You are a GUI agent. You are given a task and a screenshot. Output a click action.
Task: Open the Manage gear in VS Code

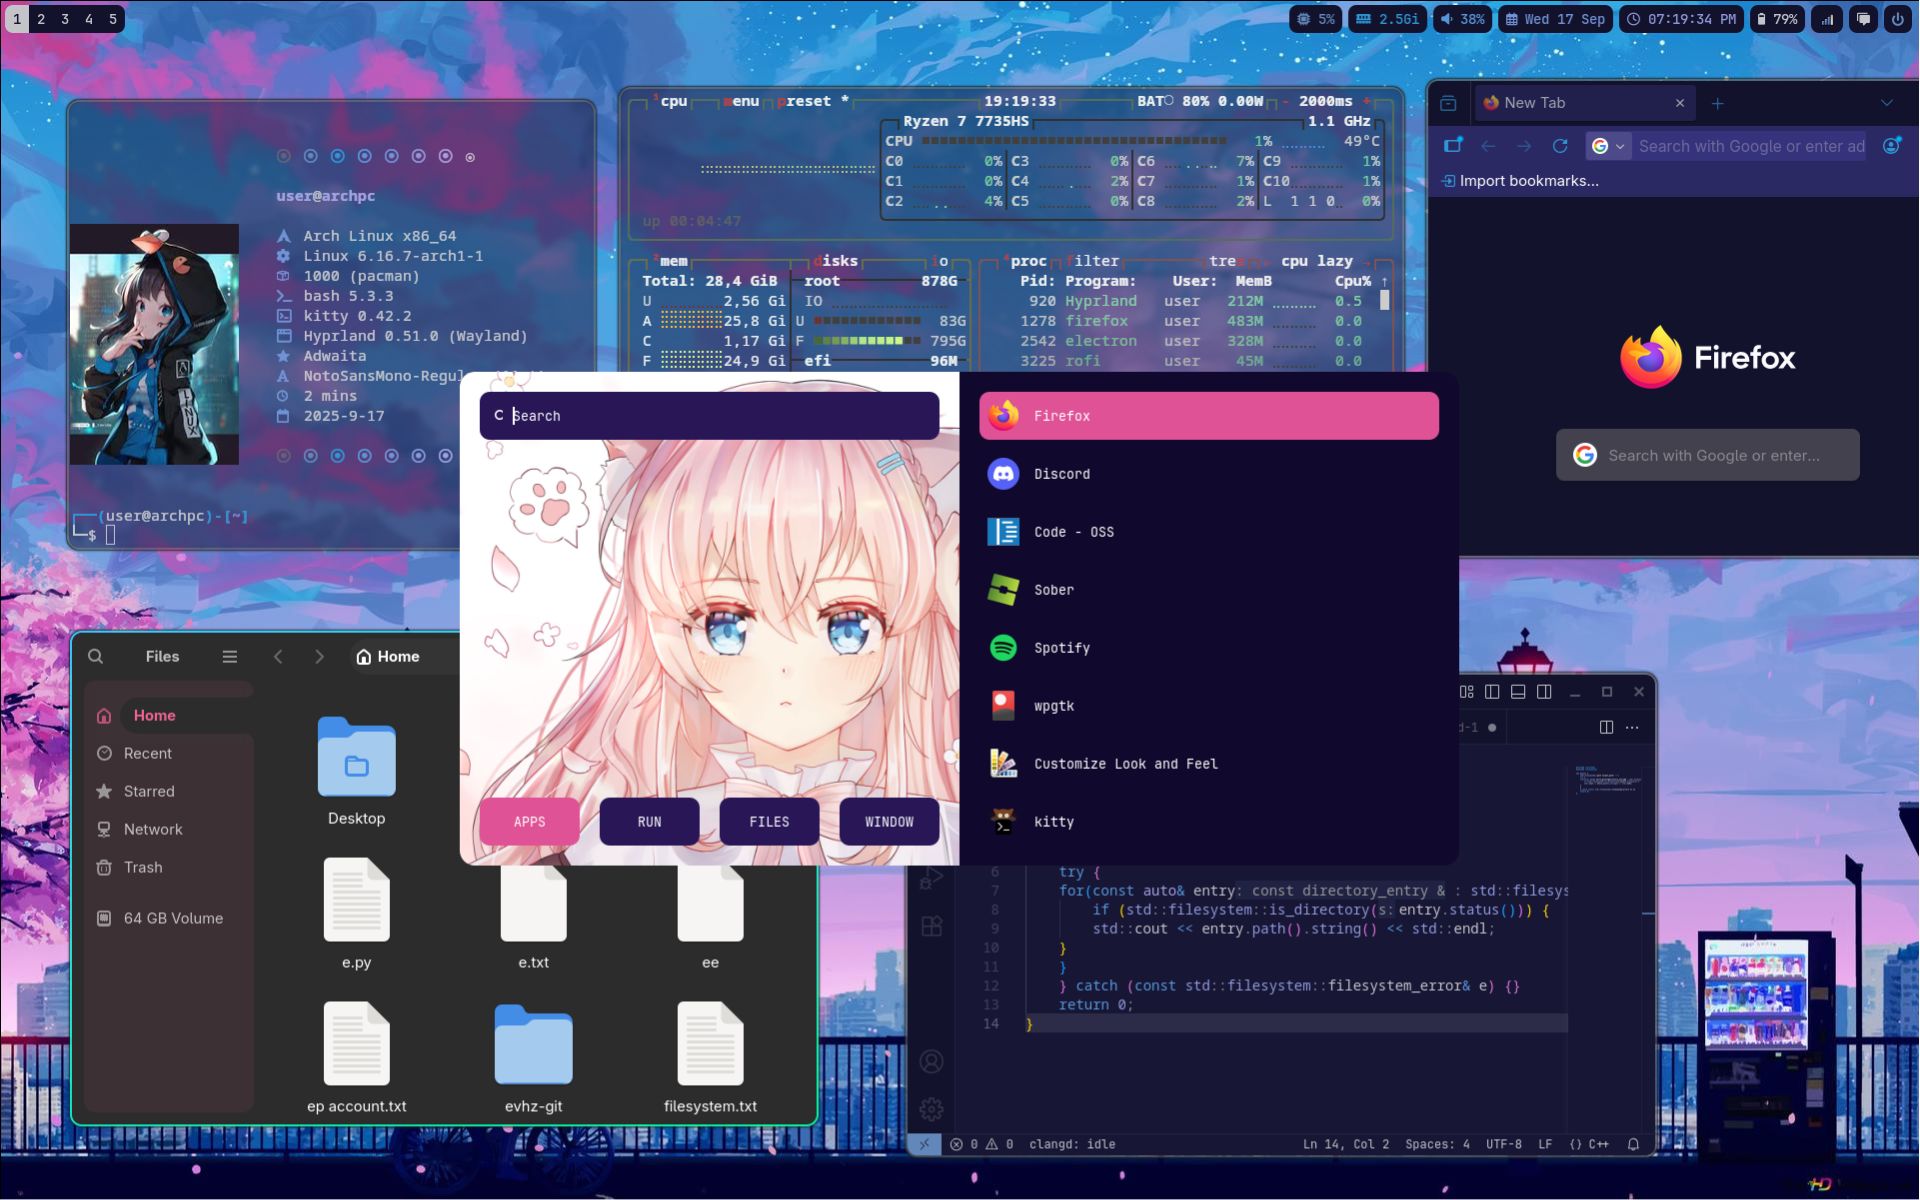(931, 1109)
